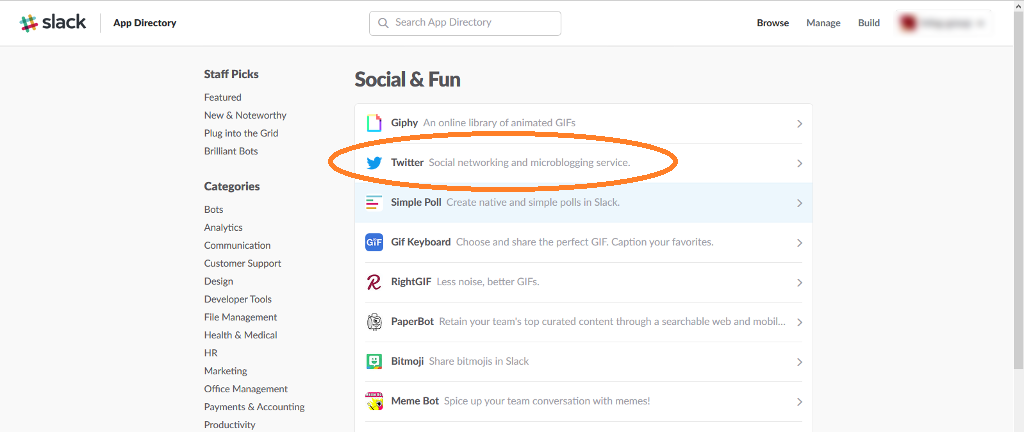Click the Gif Keyboard app name

[x=421, y=242]
